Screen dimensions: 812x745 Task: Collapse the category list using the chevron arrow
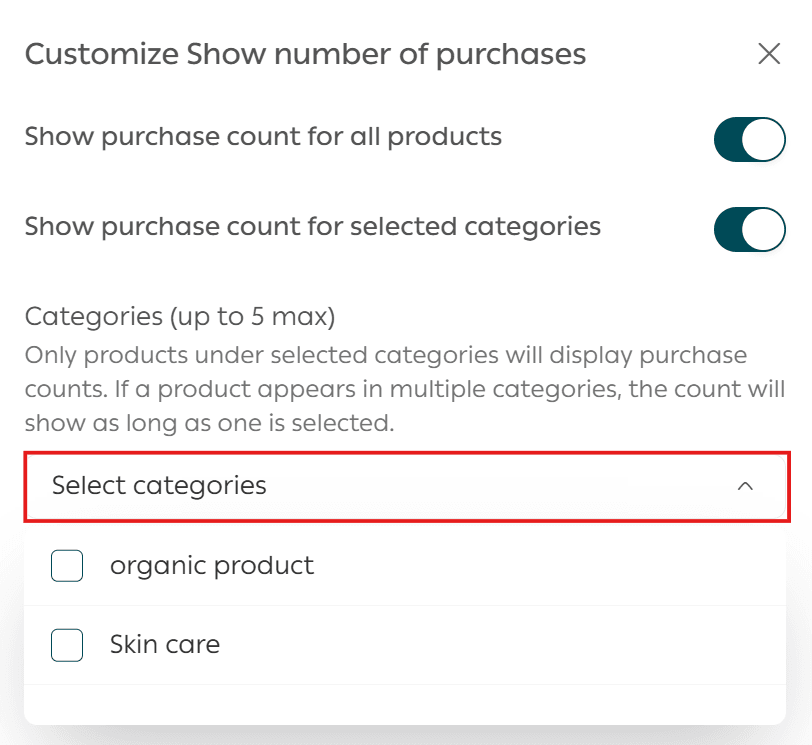click(x=744, y=486)
